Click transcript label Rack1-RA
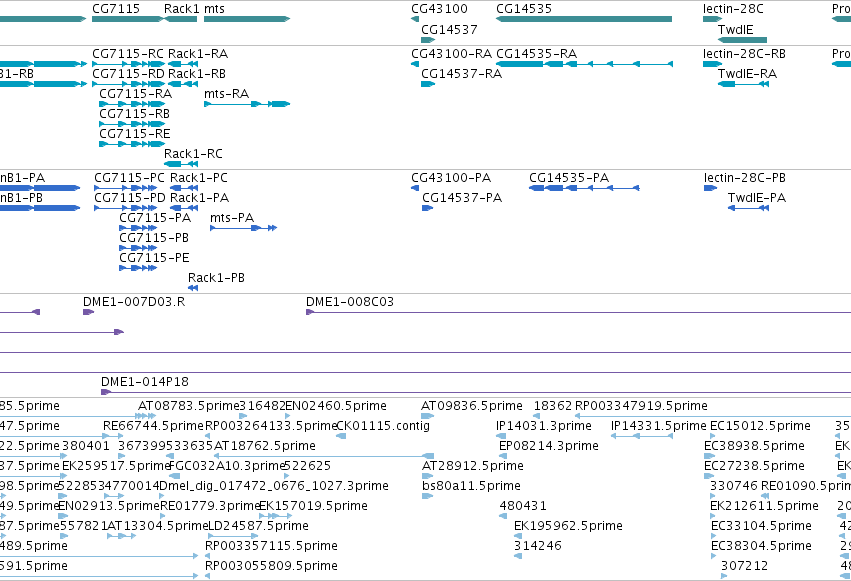Image resolution: width=851 pixels, height=581 pixels. pos(198,54)
